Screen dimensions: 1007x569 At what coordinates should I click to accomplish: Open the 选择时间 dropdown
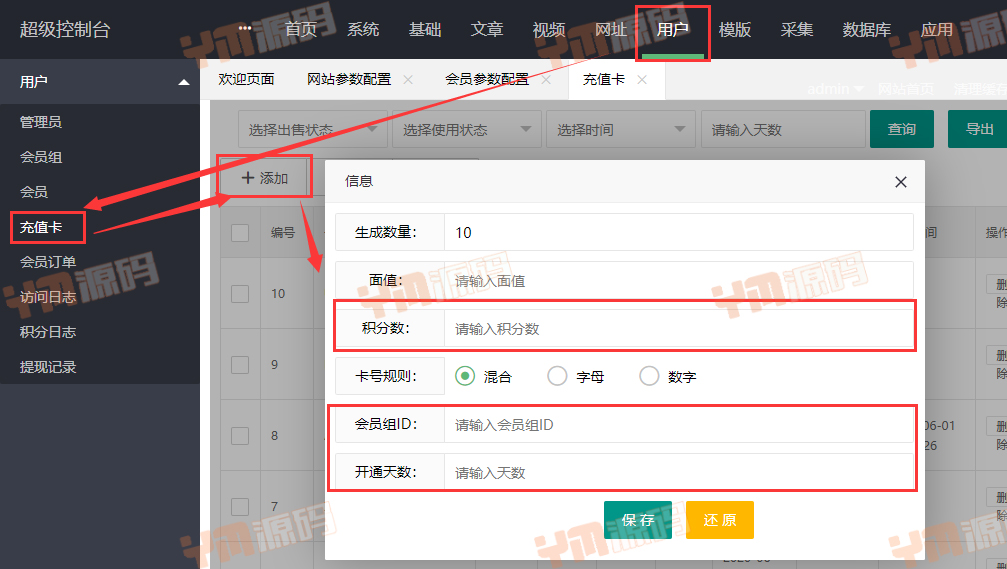click(x=619, y=130)
